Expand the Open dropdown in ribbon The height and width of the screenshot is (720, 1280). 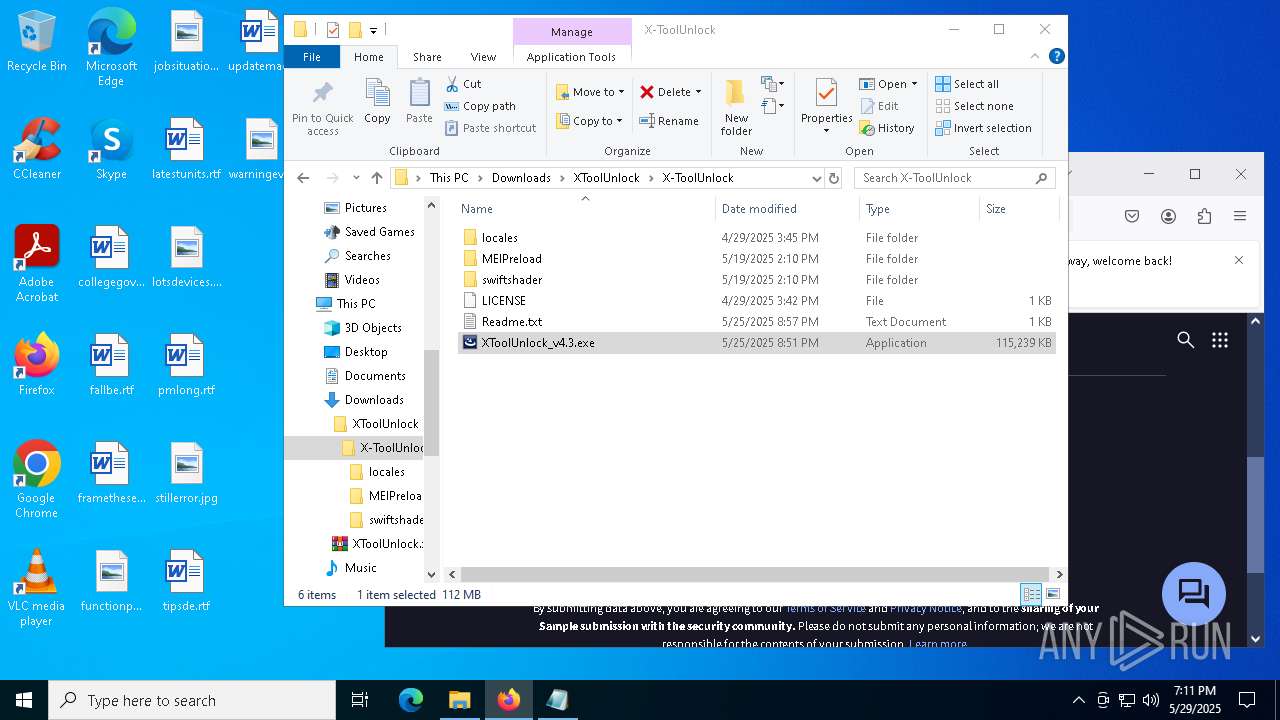[914, 84]
